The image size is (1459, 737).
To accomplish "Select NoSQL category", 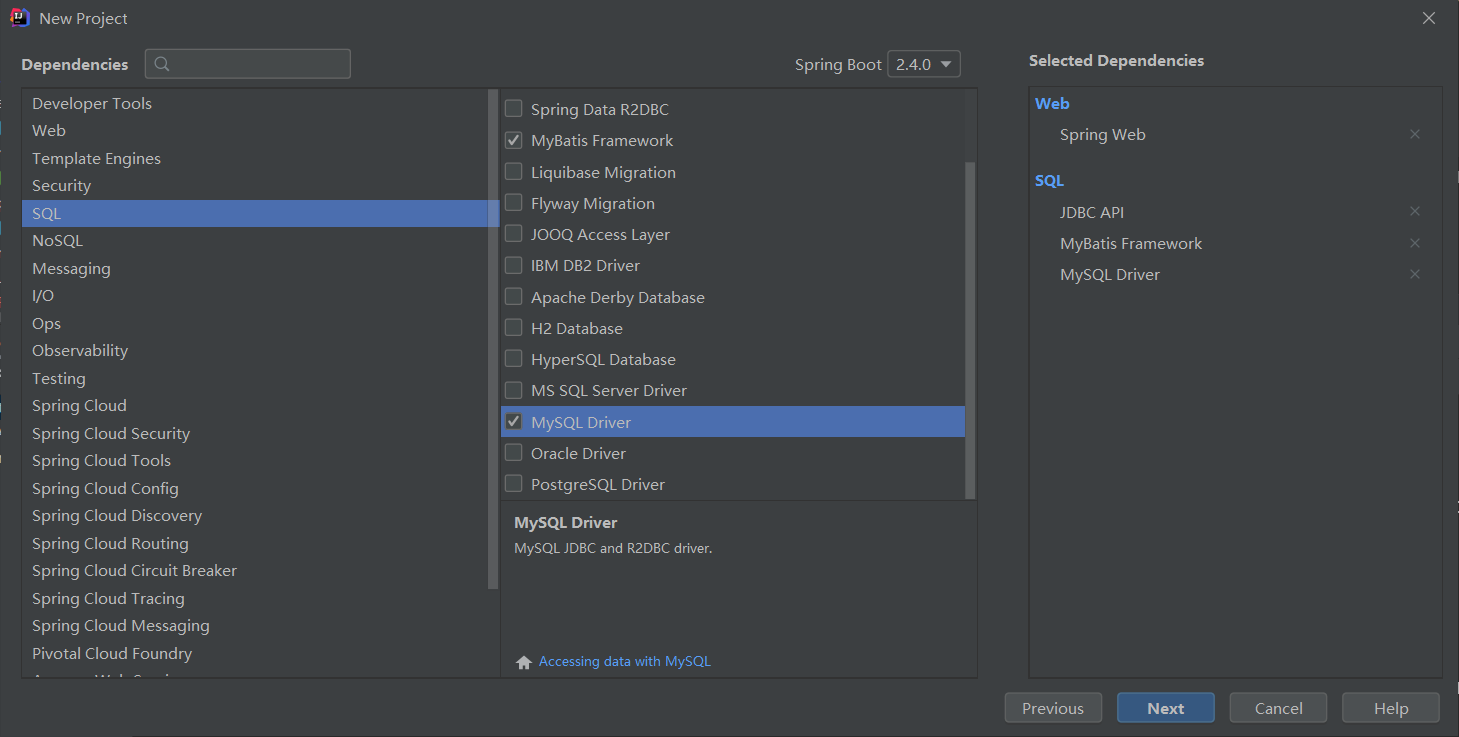I will point(255,241).
